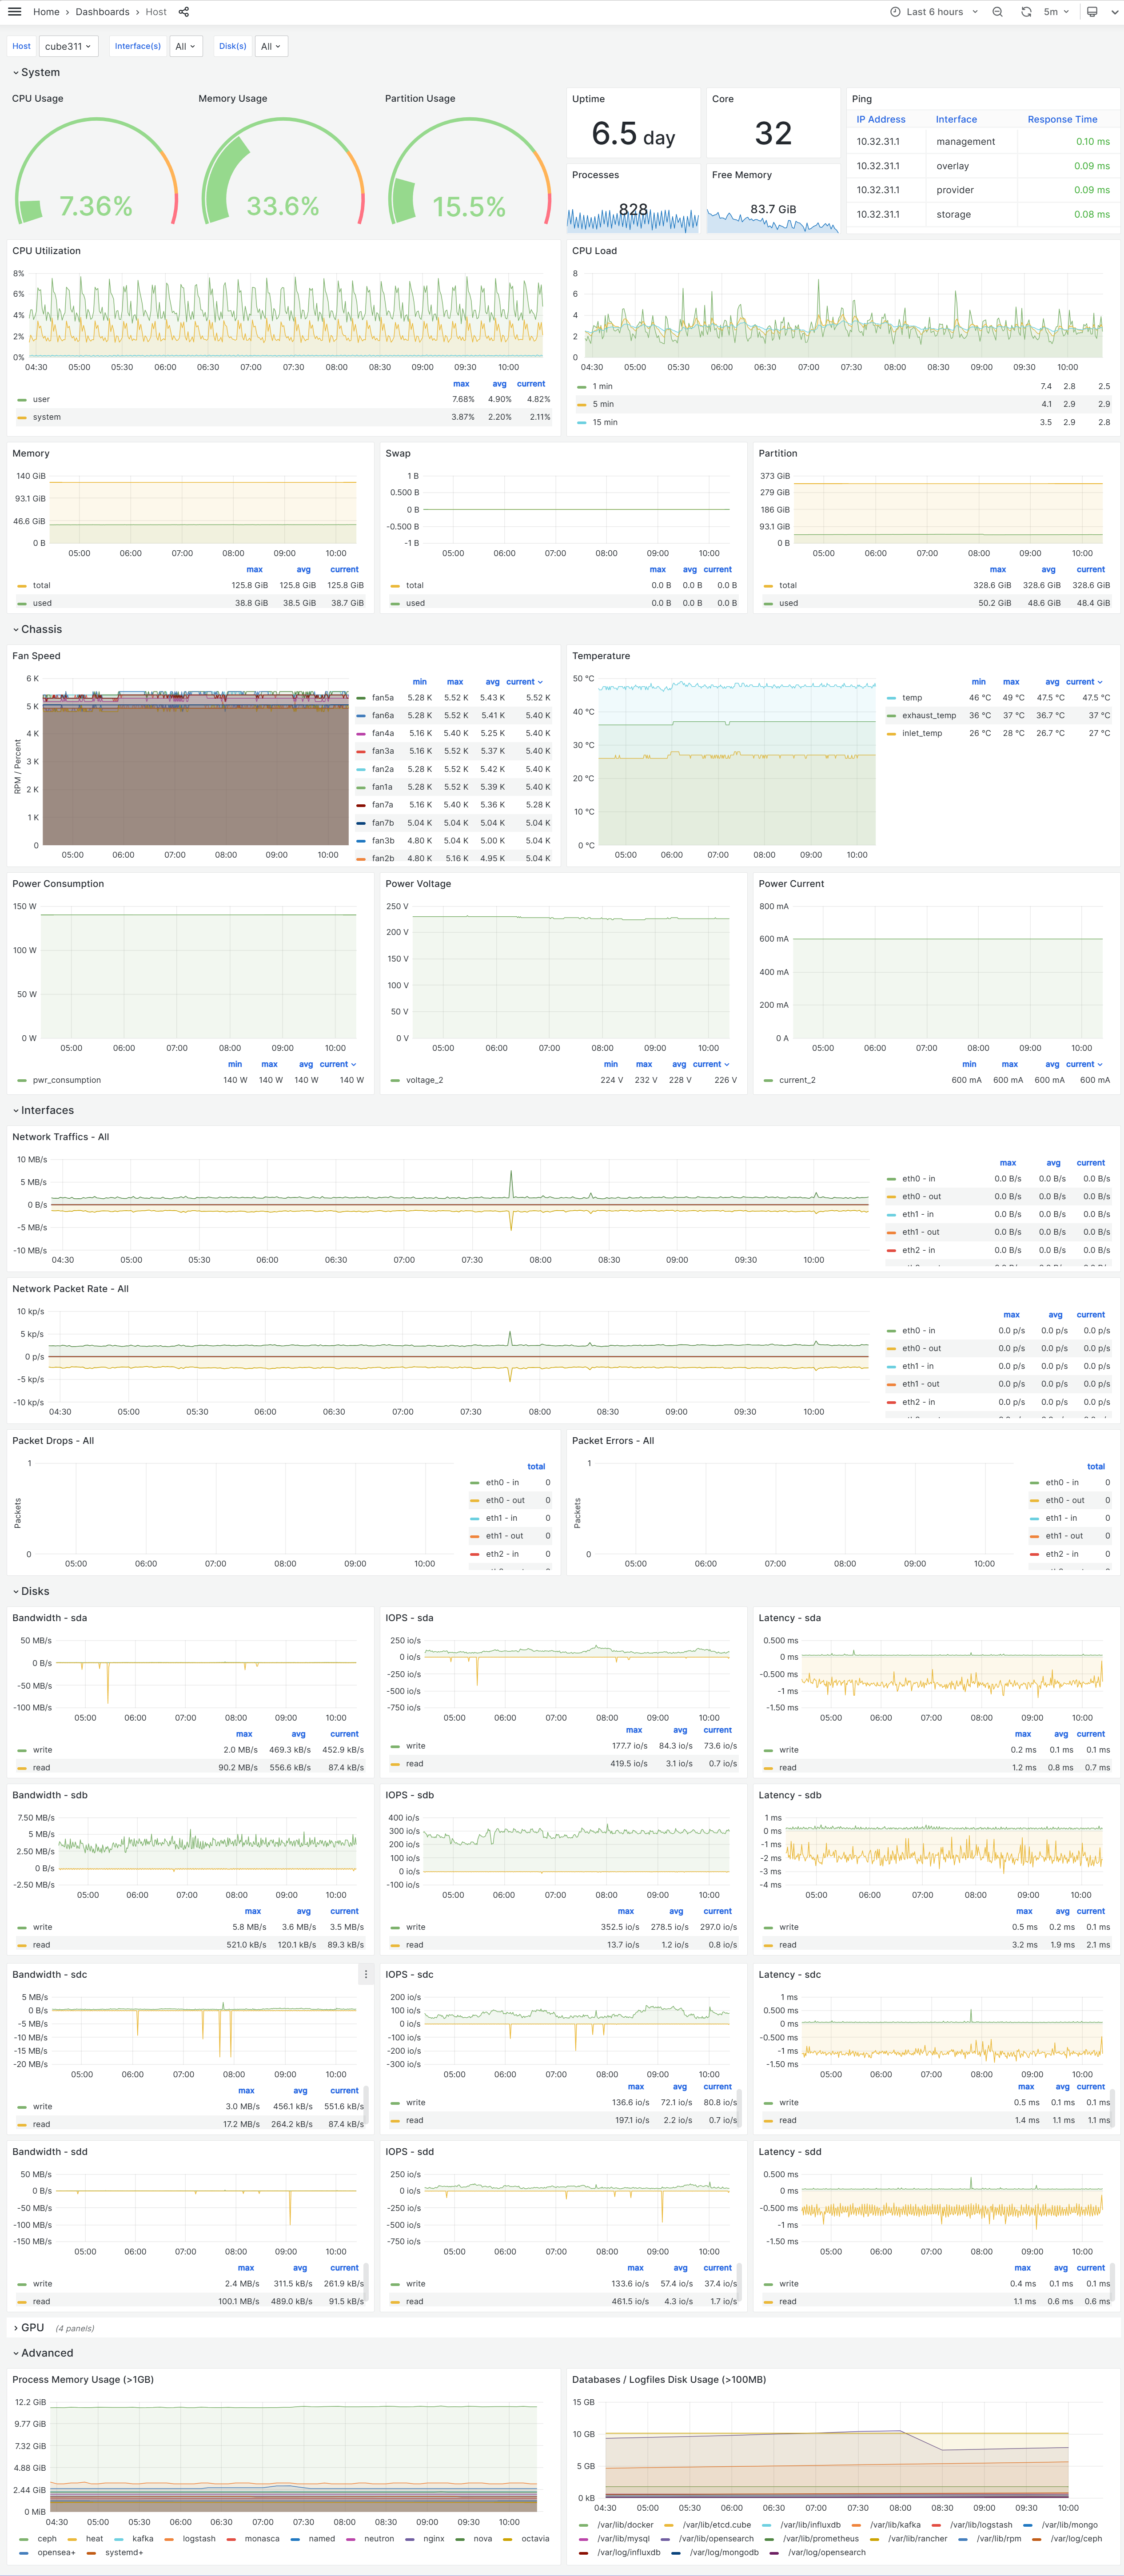1124x2576 pixels.
Task: Open the CPU Usage panel title
Action: click(x=38, y=98)
